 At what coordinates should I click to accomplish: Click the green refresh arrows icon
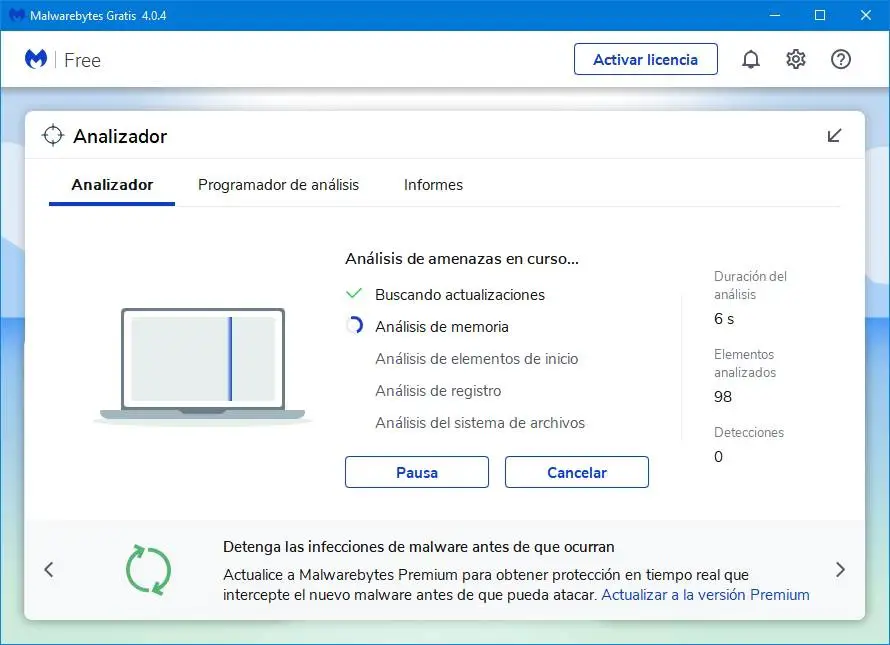pyautogui.click(x=148, y=570)
